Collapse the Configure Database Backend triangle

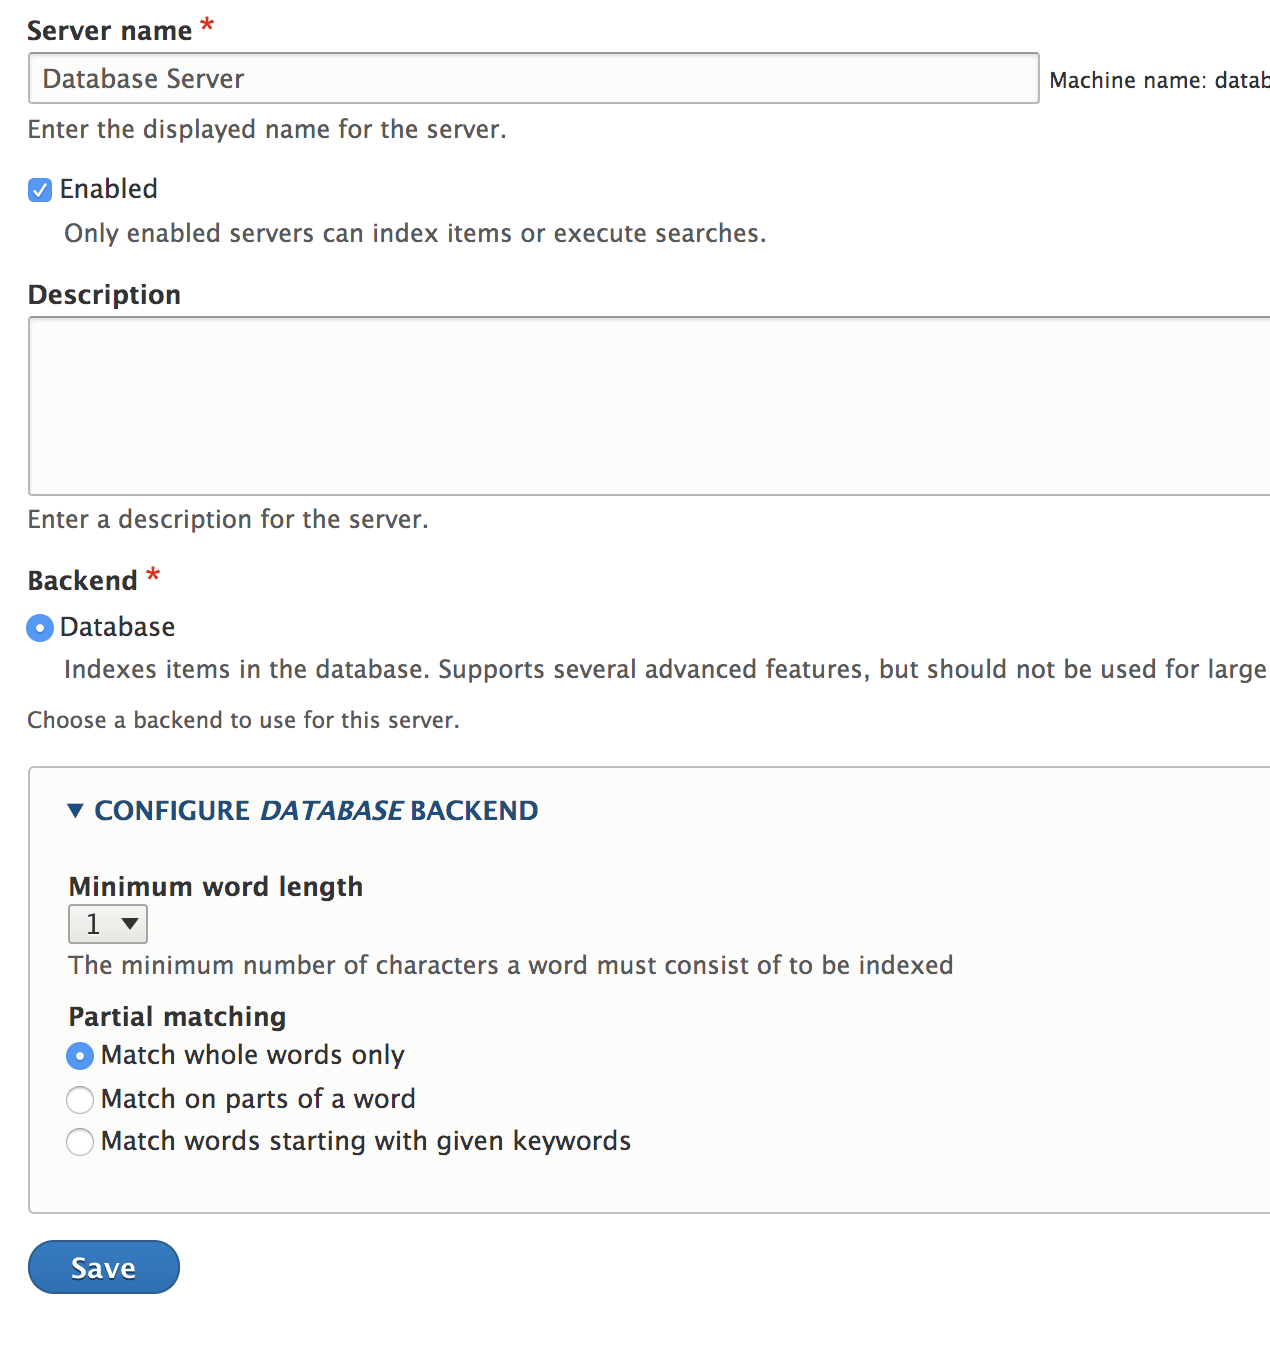(75, 811)
